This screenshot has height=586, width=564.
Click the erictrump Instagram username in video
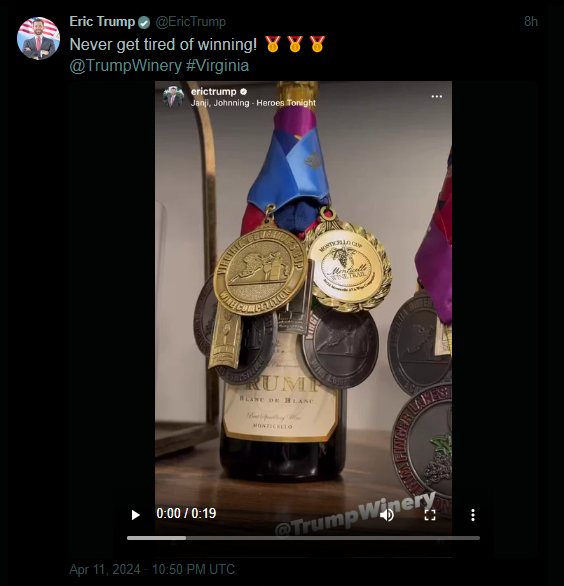point(213,92)
